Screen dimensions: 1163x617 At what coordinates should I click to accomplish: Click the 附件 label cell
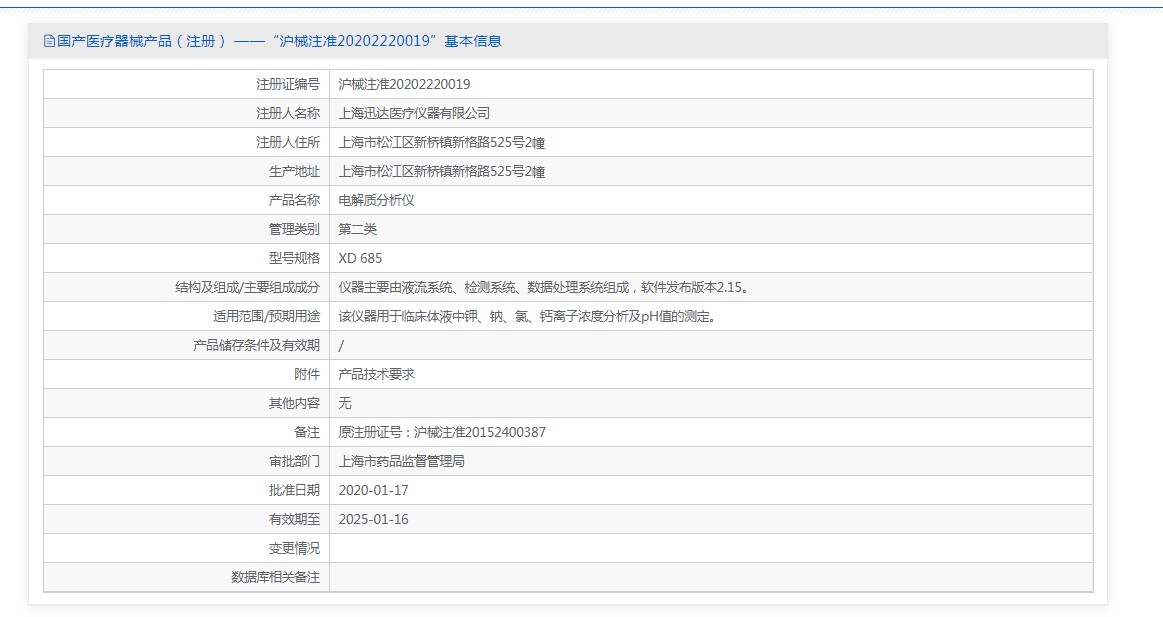point(187,375)
